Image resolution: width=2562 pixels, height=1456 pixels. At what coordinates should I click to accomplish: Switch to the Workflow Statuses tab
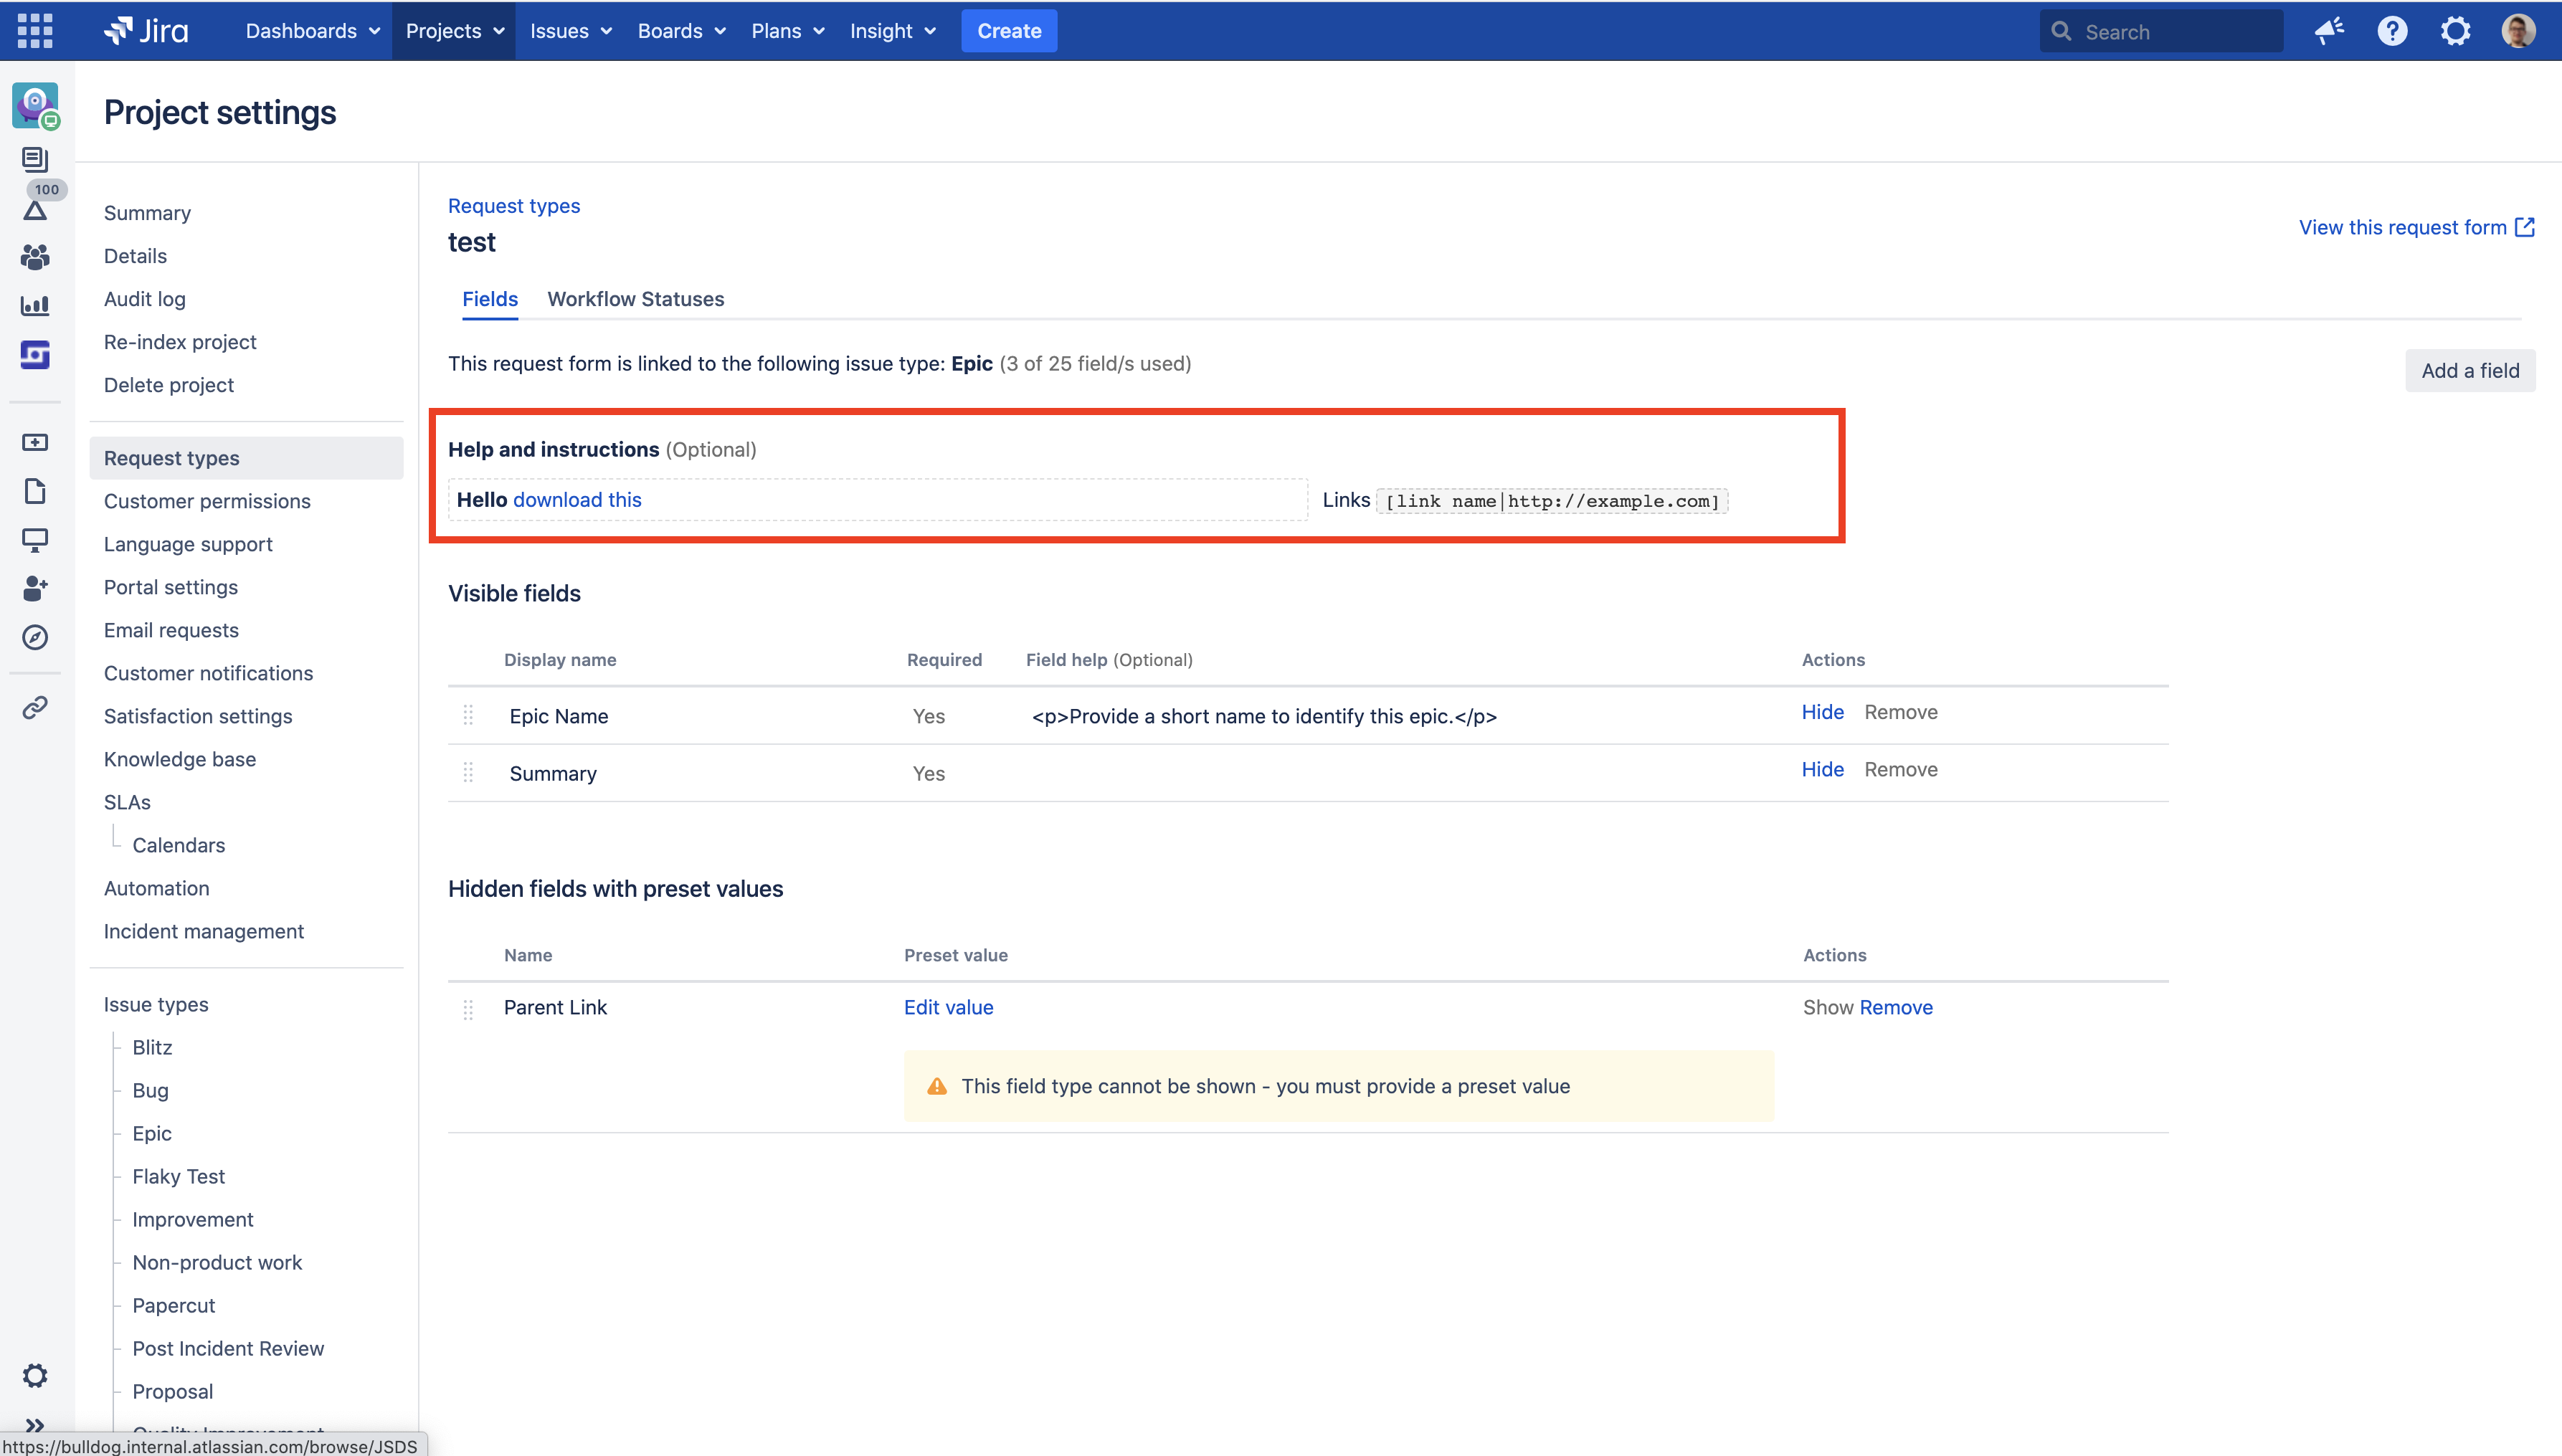[x=635, y=299]
